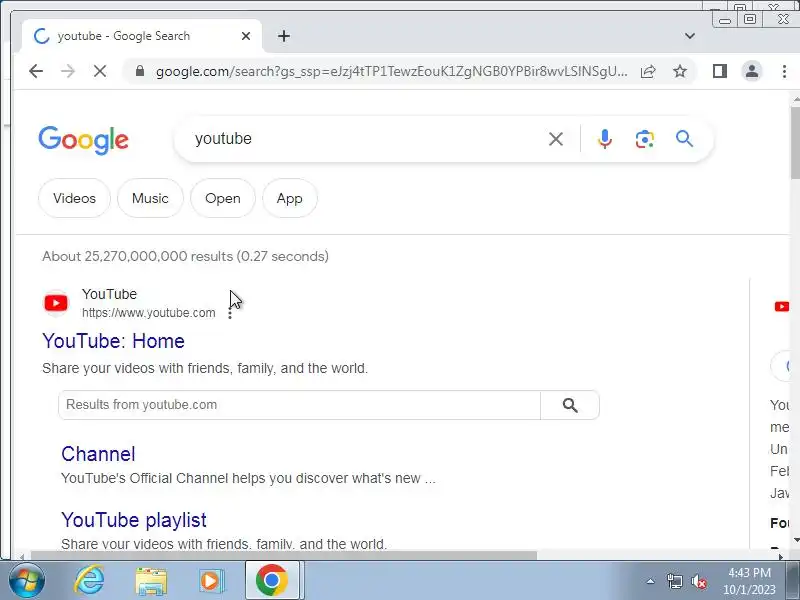
Task: Clear the youtube search query
Action: [x=556, y=139]
